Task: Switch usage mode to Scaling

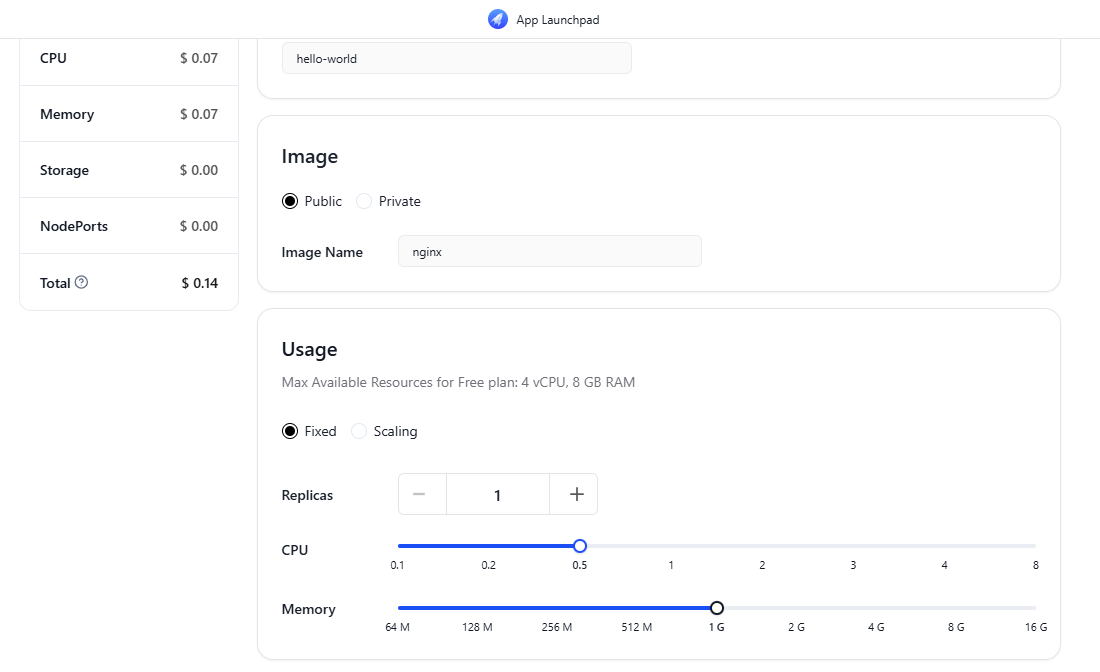Action: coord(359,431)
